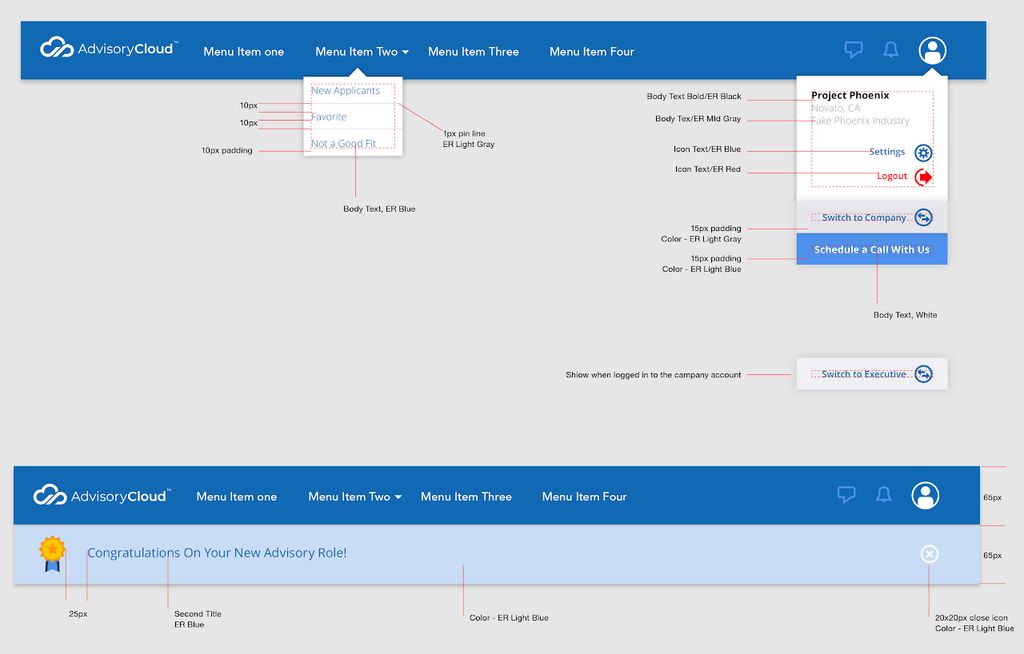Open the chat icon in the lower navigation bar
This screenshot has width=1024, height=654.
pyautogui.click(x=847, y=495)
